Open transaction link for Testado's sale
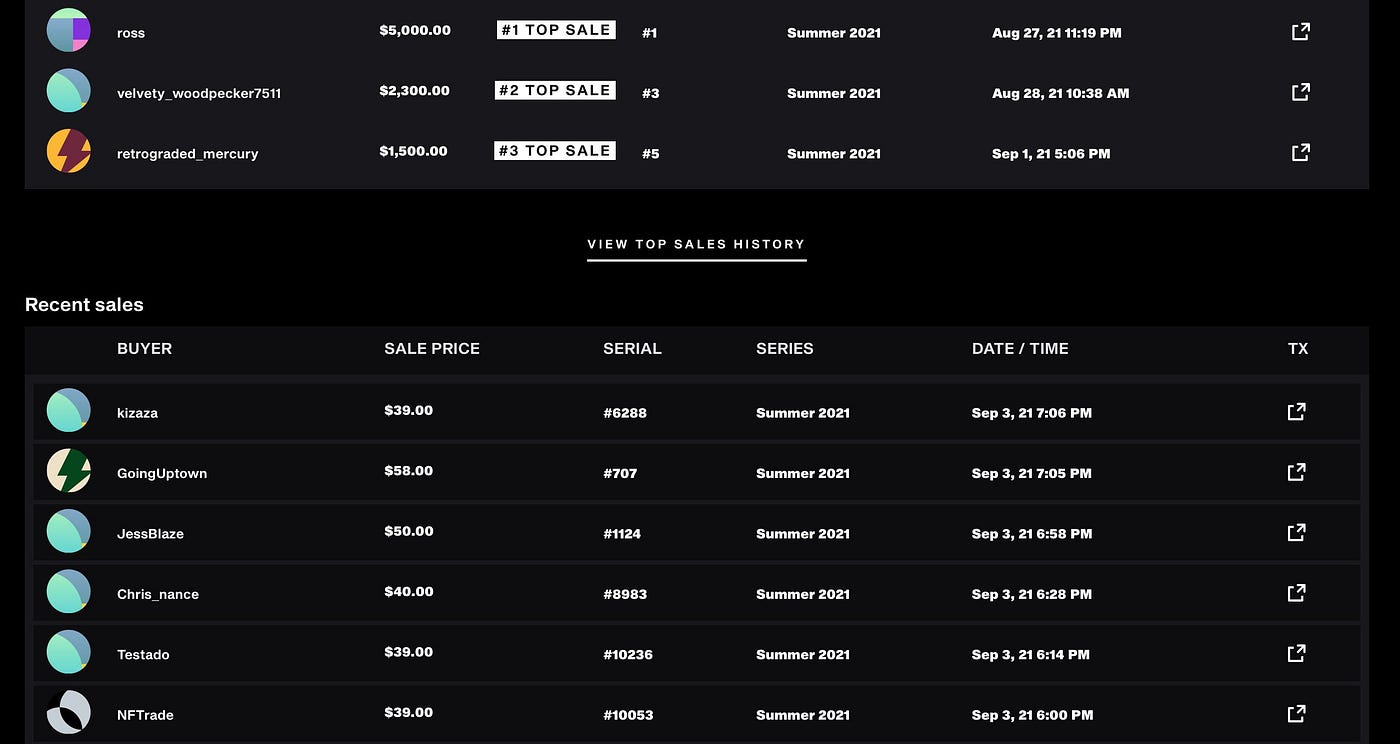The width and height of the screenshot is (1400, 744). point(1296,654)
